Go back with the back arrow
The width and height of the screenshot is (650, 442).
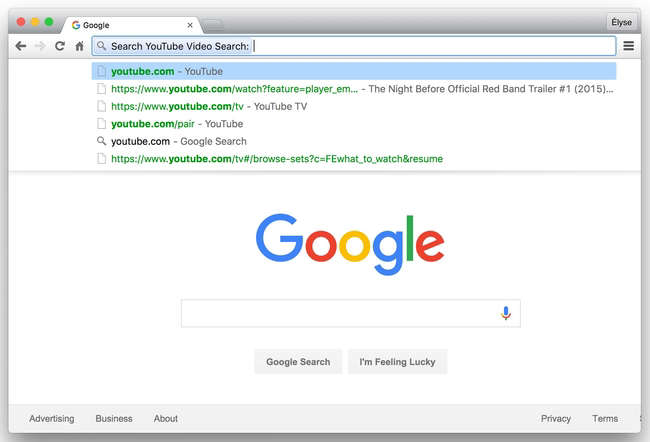21,46
